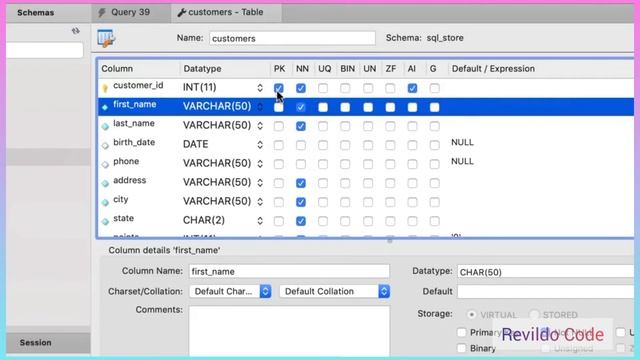The height and width of the screenshot is (360, 640).
Task: Open datatype dropdown for address
Action: pos(260,183)
